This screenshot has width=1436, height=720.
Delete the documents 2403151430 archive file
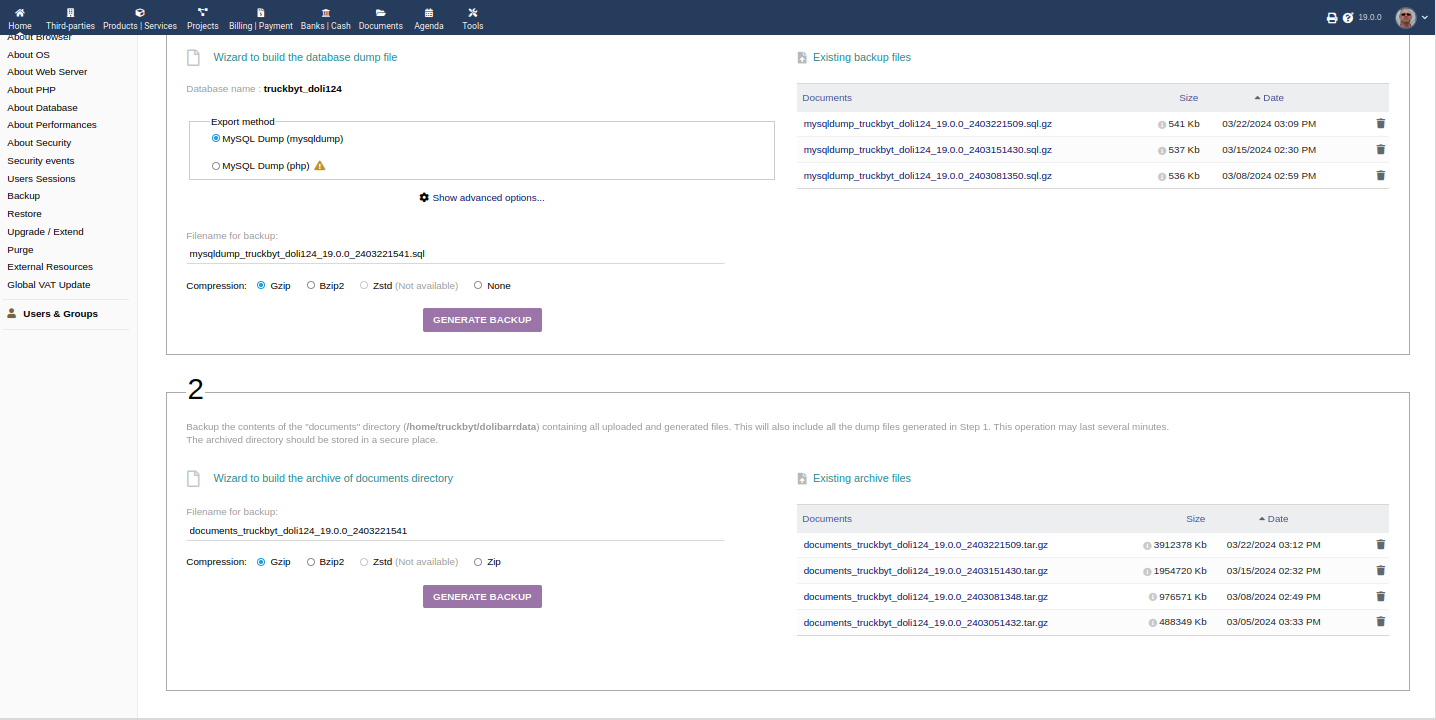[x=1380, y=570]
